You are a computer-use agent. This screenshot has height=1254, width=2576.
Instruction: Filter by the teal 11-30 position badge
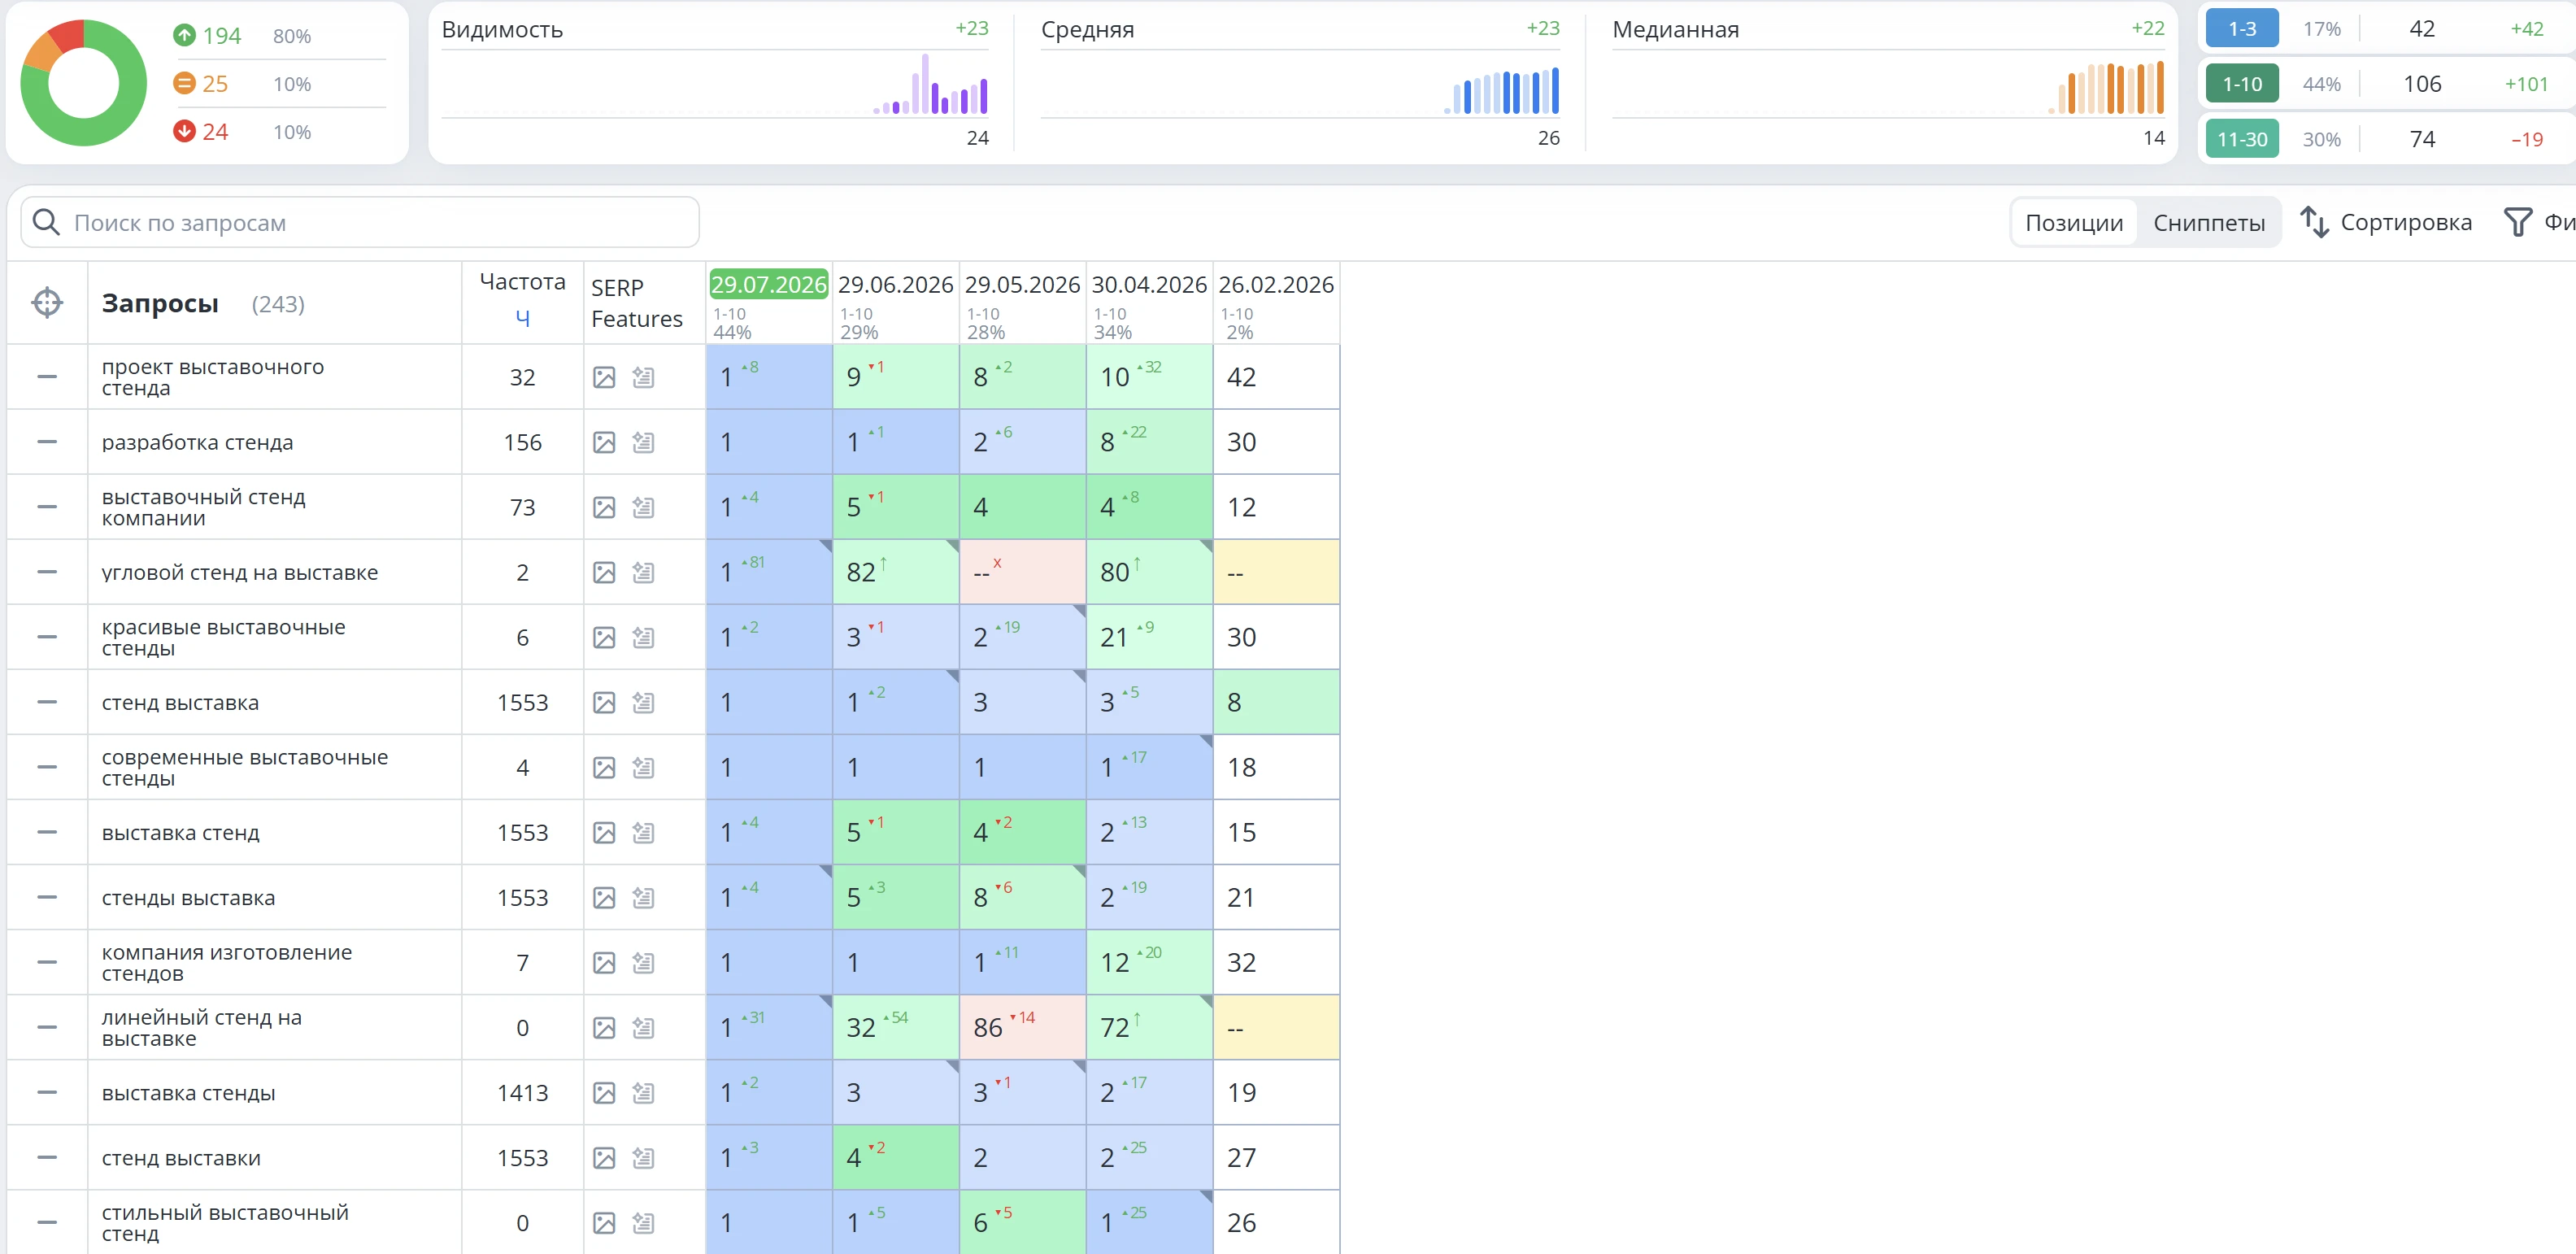2242,139
